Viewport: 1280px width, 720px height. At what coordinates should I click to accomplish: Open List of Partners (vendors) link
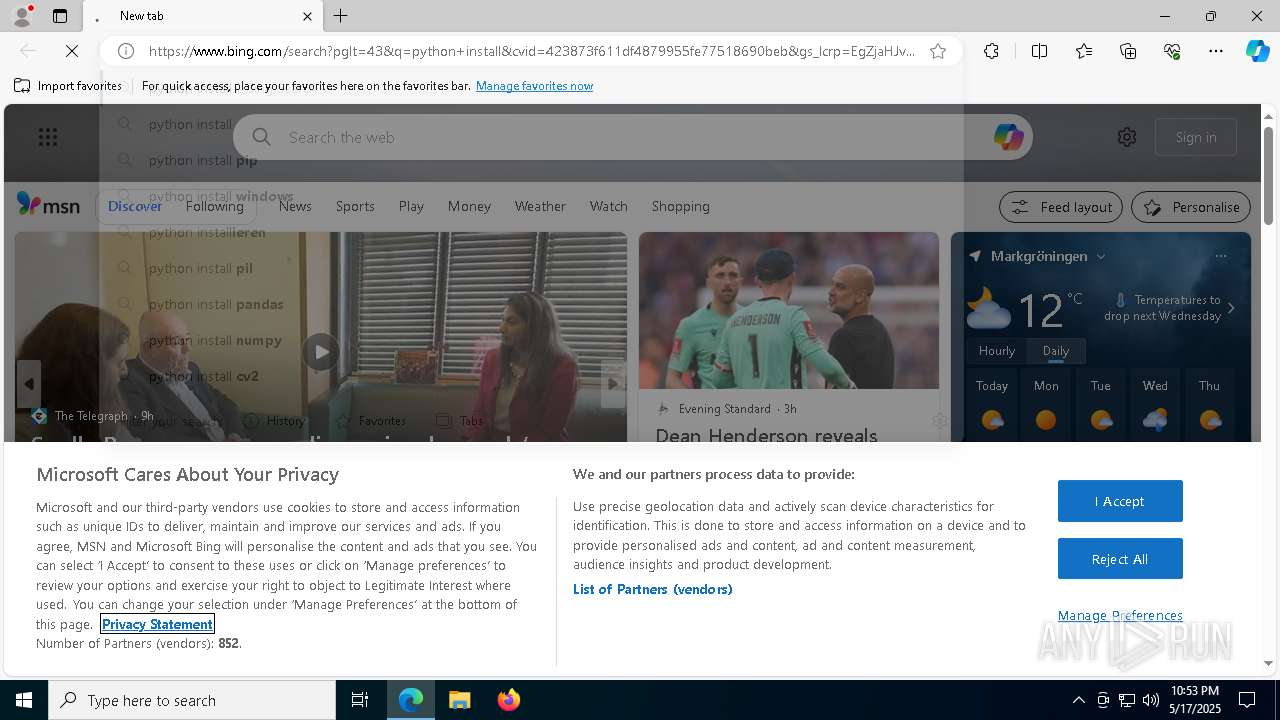652,589
